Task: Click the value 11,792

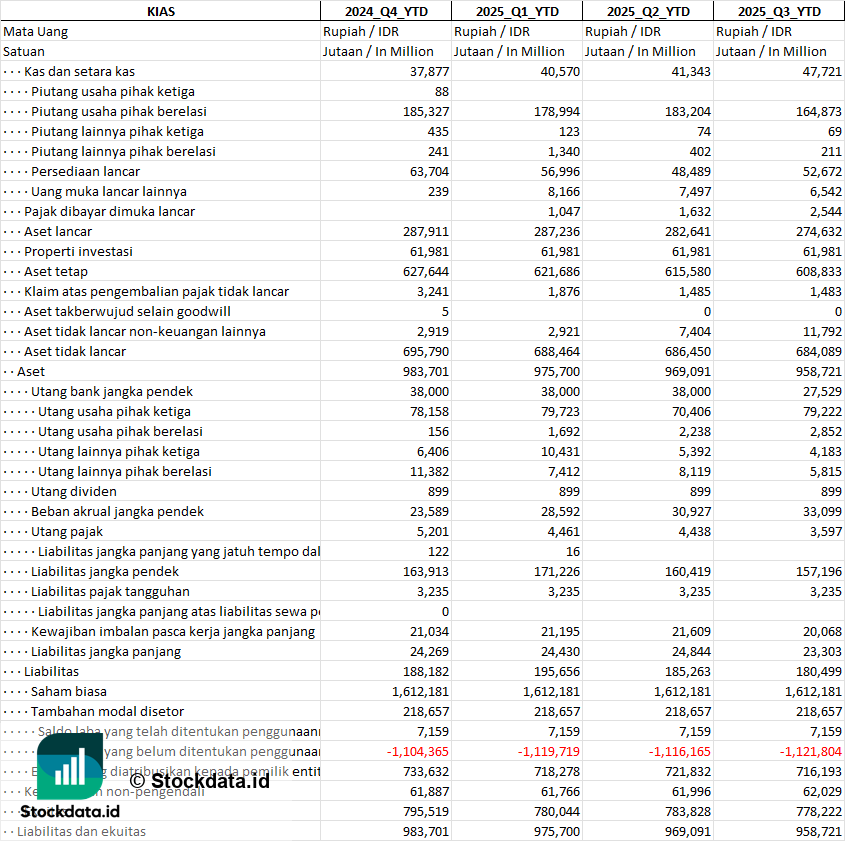Action: tap(822, 331)
